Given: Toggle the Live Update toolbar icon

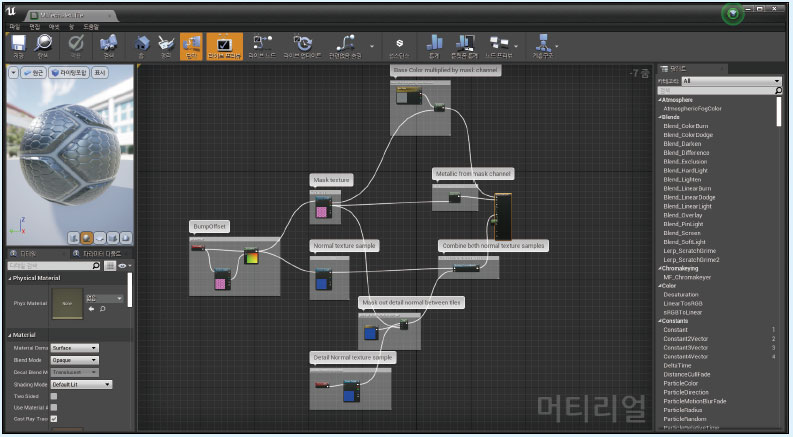Looking at the screenshot, I should click(x=302, y=43).
